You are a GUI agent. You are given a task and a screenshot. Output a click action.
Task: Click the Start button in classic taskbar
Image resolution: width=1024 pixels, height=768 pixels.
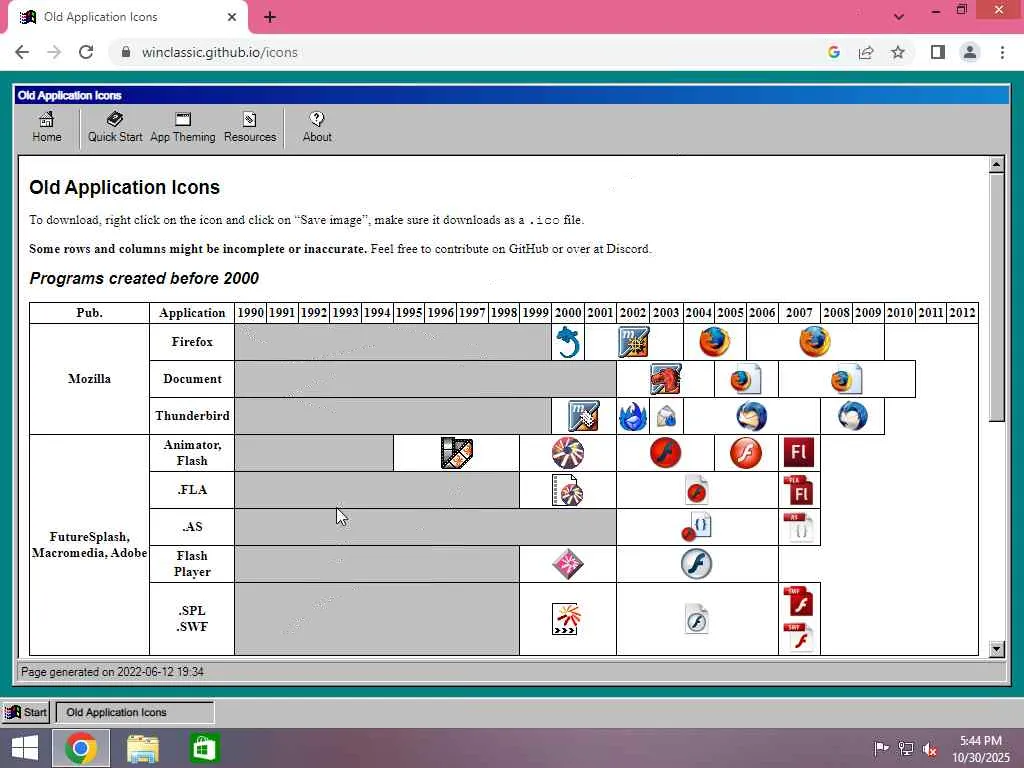pos(26,712)
